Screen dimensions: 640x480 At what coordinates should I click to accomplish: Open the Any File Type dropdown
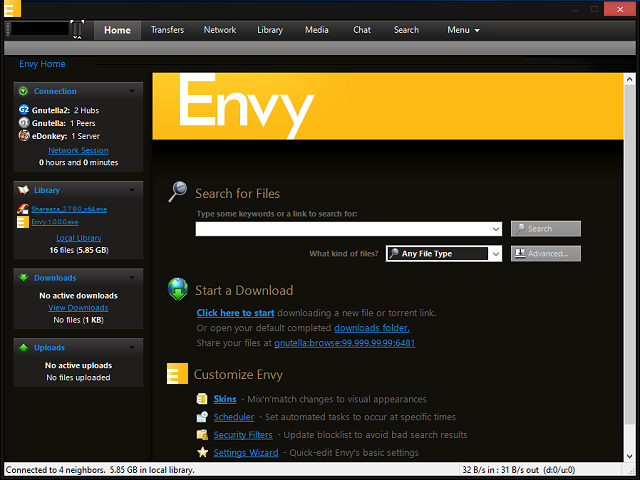[496, 254]
